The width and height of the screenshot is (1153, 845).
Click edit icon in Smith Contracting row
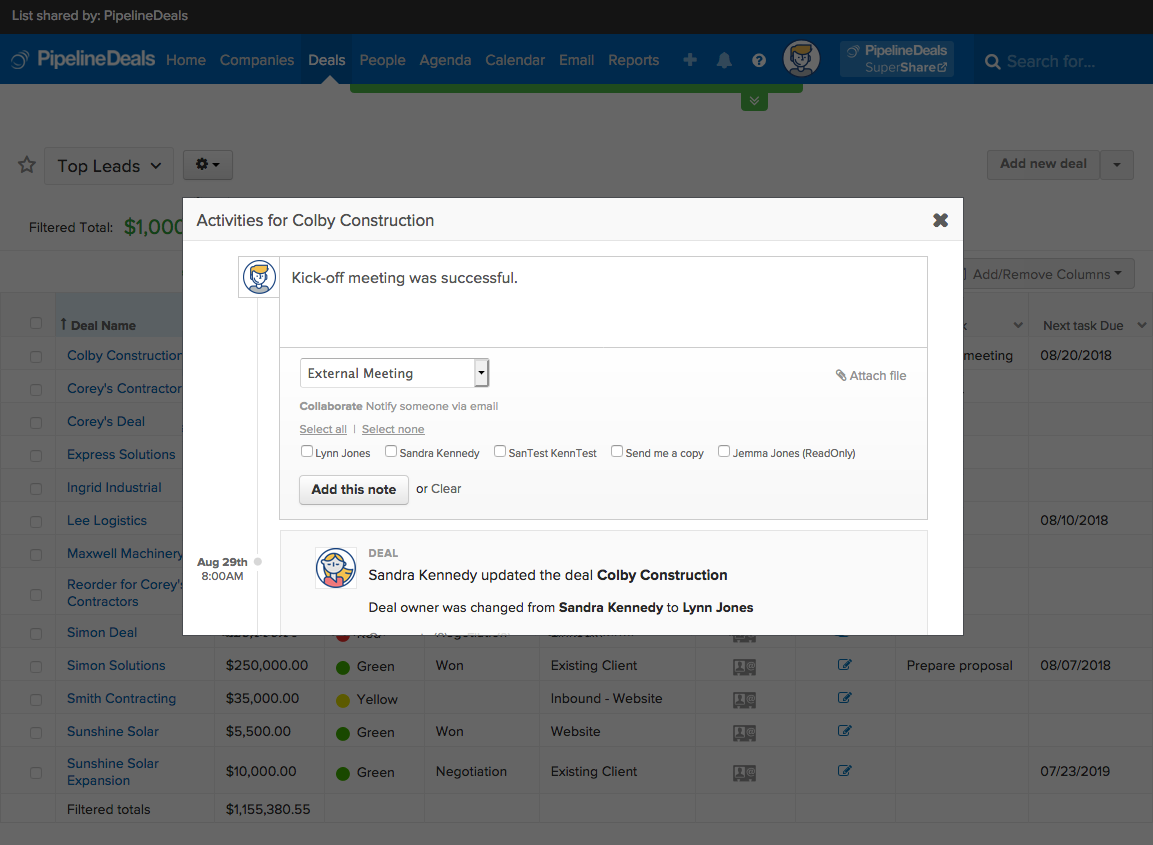point(844,698)
